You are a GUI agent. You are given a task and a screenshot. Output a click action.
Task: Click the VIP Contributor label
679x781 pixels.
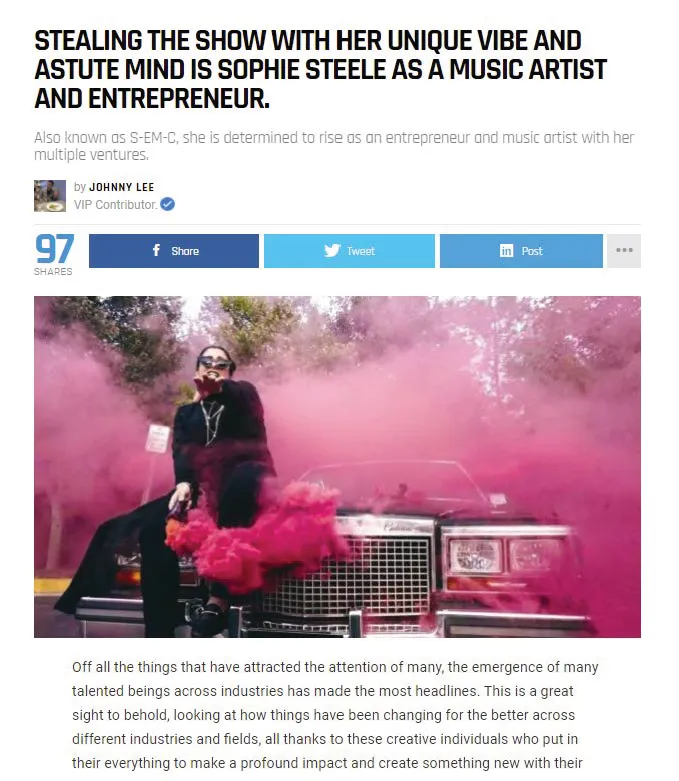coord(116,205)
